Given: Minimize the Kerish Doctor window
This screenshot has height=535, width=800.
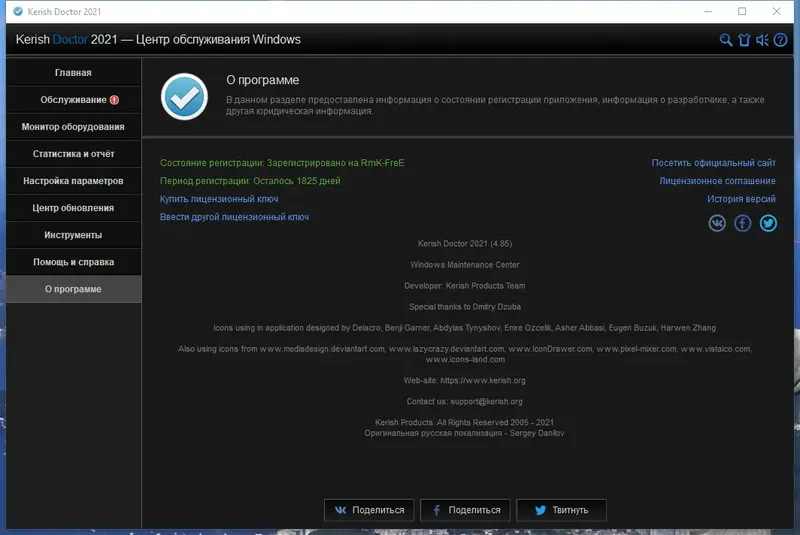Looking at the screenshot, I should [x=708, y=11].
